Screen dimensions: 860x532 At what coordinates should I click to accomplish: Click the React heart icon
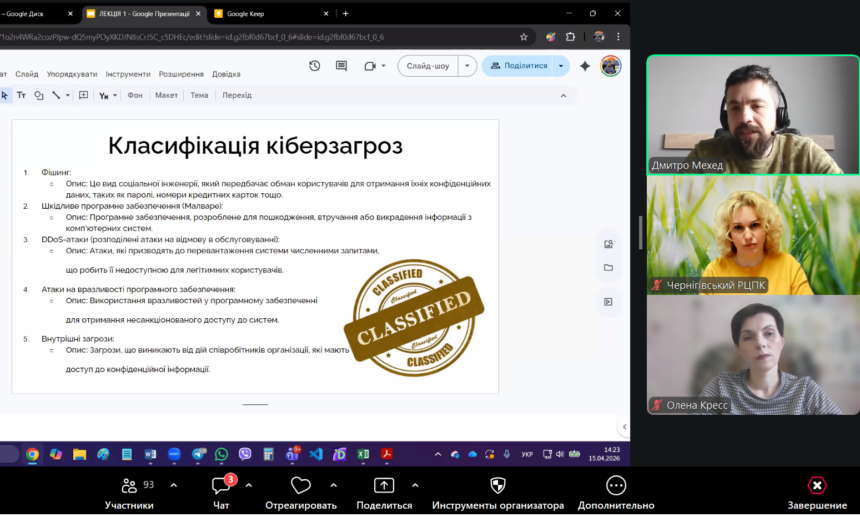[x=300, y=486]
